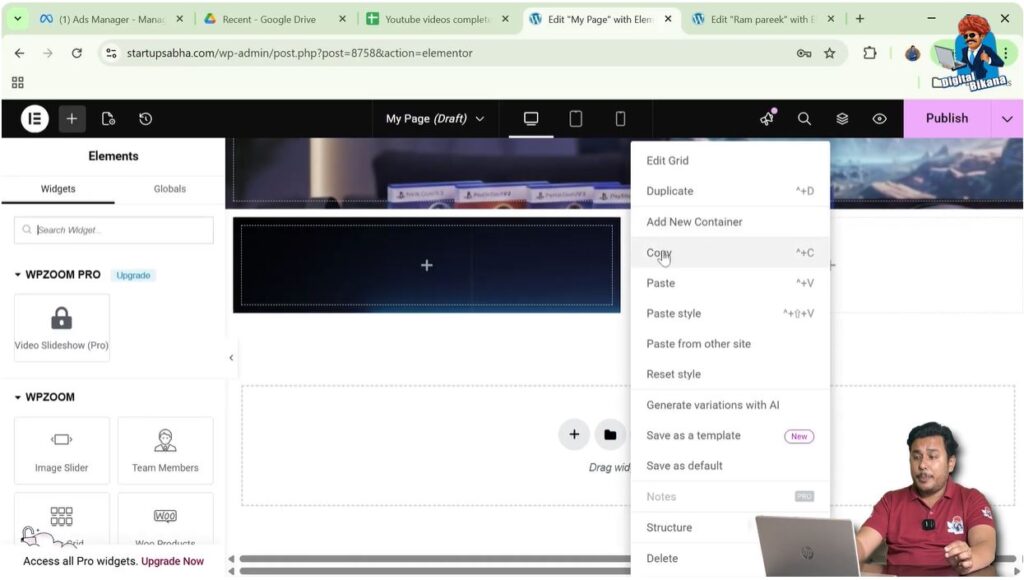
Task: Click the Add Element plus icon
Action: [x=72, y=119]
